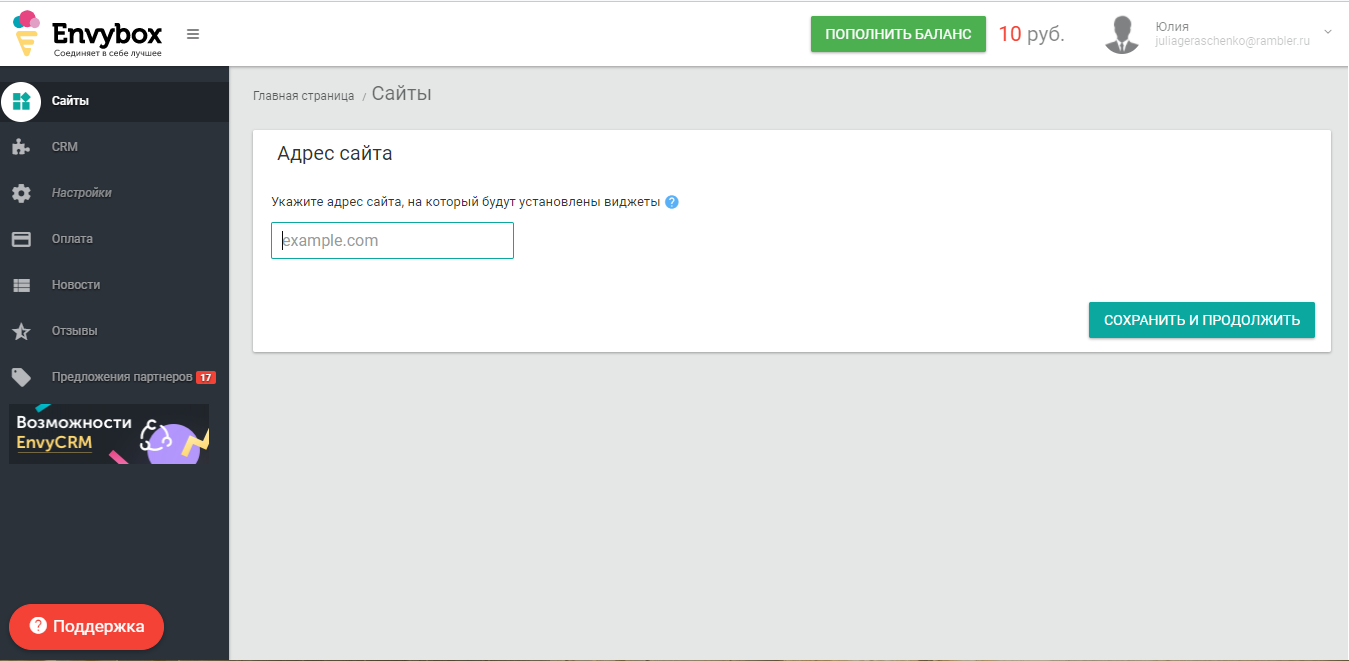
Task: Click the Предложения партнеров tag icon
Action: [x=21, y=377]
